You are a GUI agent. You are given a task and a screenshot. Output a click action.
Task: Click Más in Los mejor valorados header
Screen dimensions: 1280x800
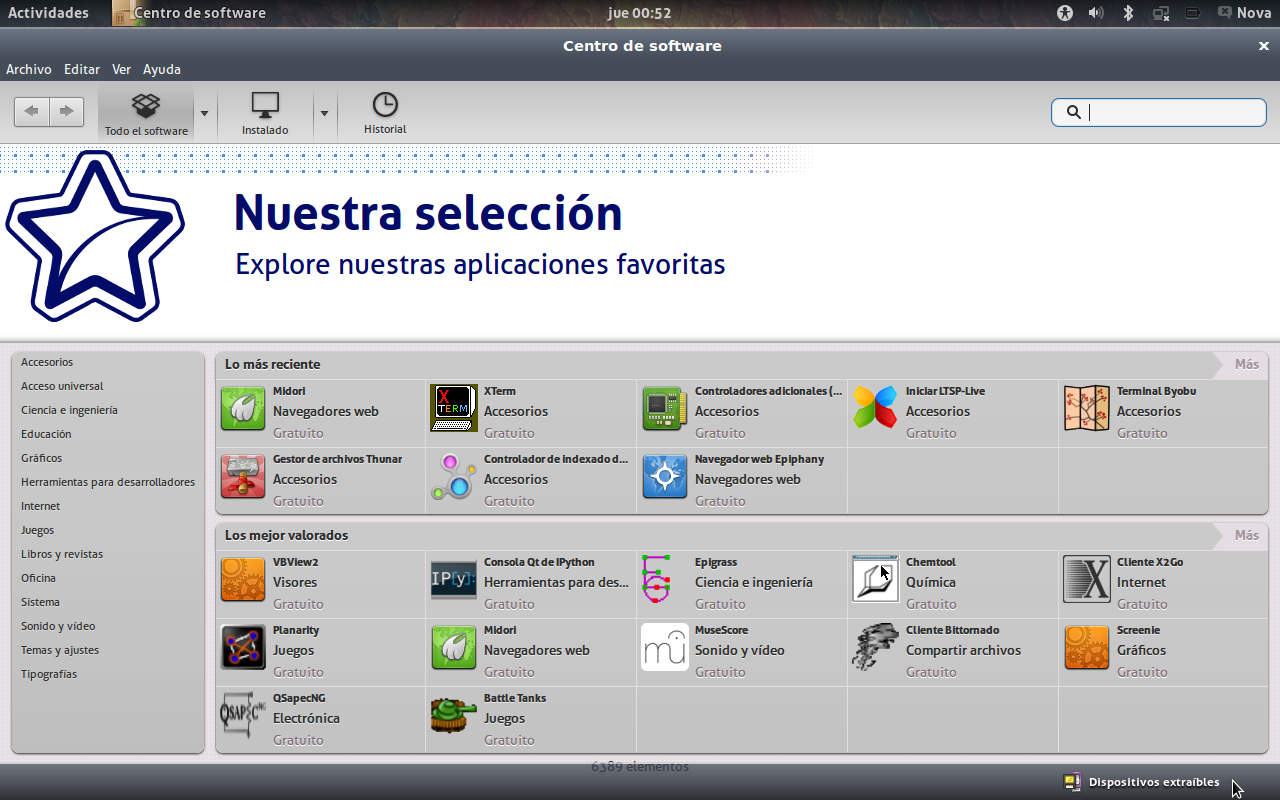pos(1246,535)
